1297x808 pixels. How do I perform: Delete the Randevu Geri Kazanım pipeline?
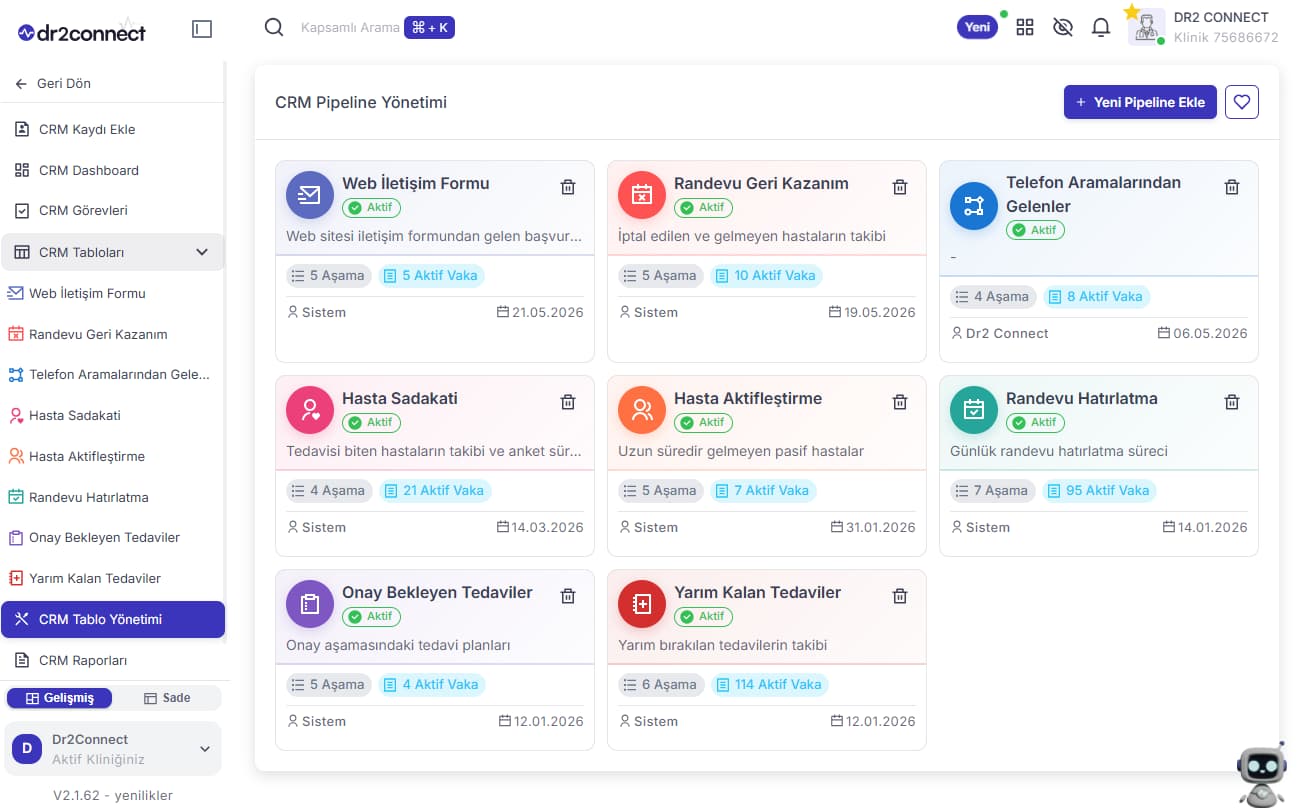pos(900,187)
